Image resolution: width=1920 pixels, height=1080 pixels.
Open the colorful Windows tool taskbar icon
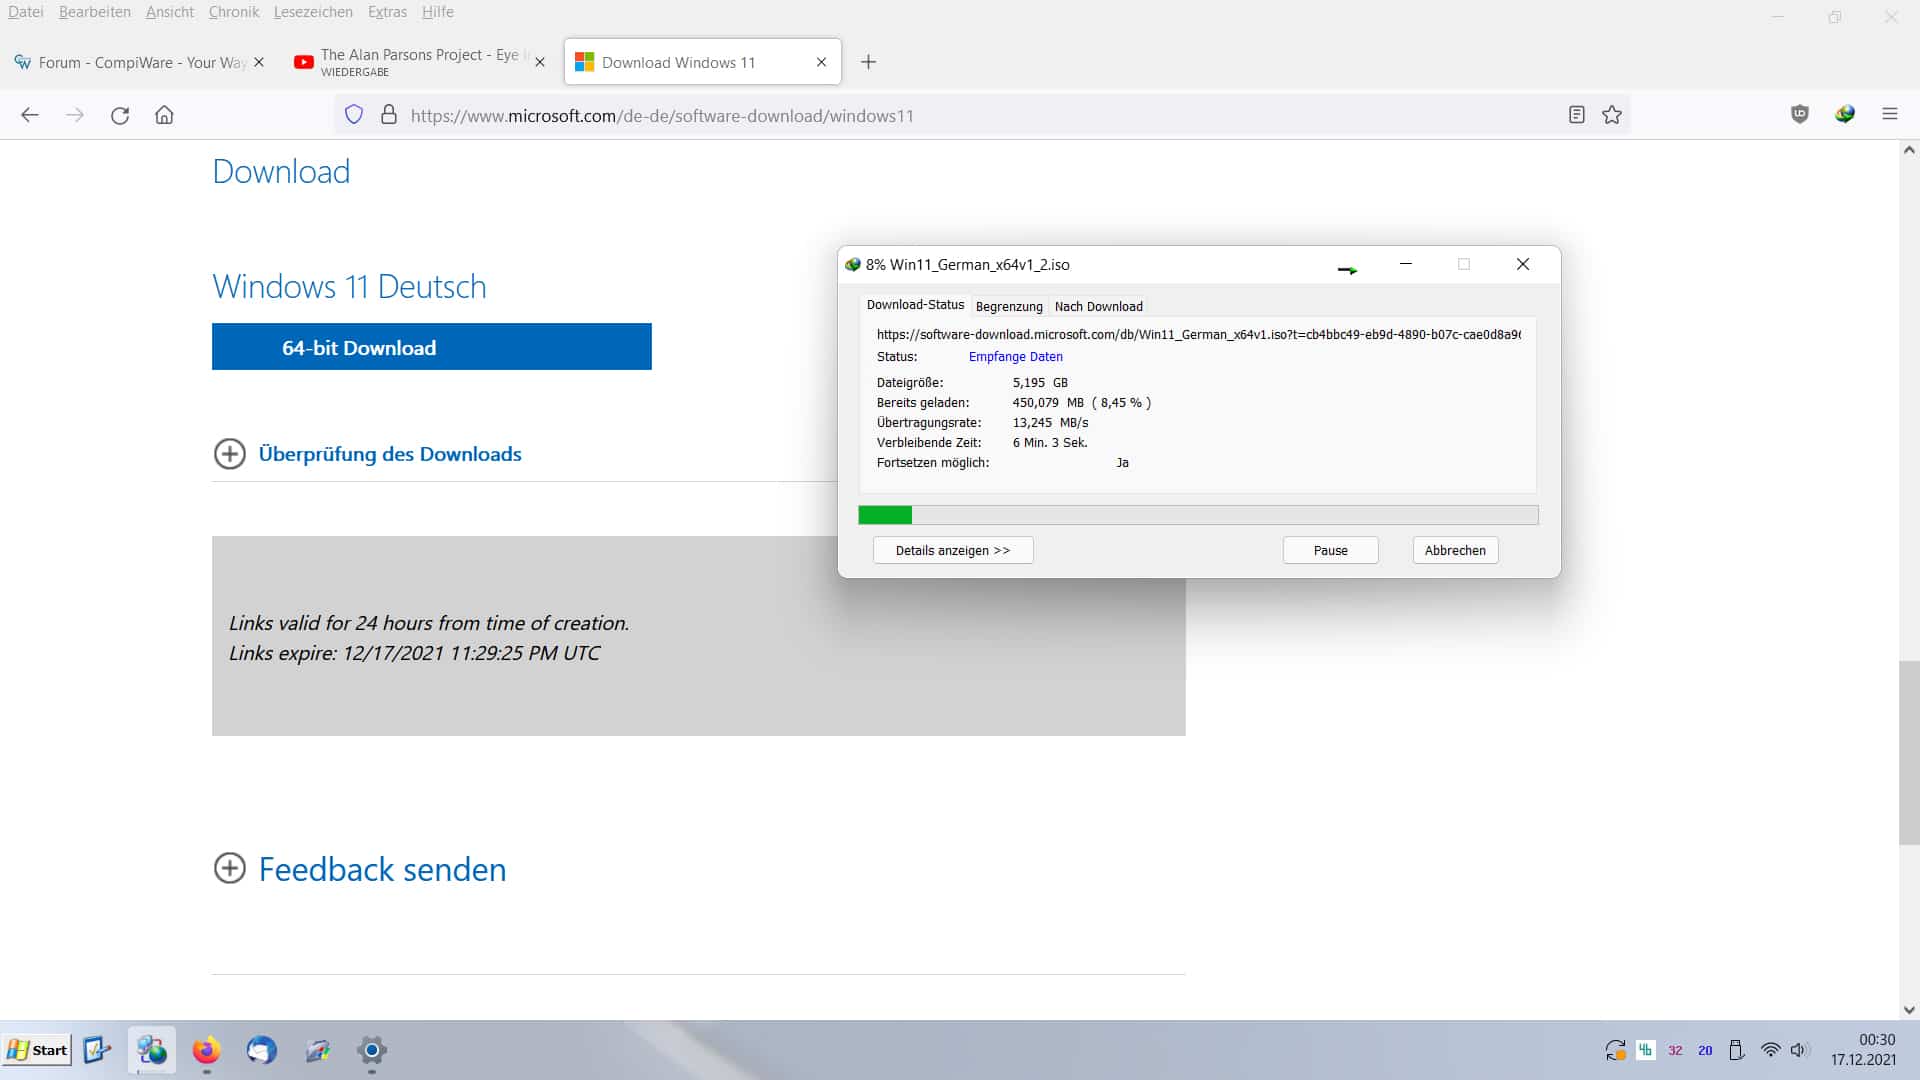click(317, 1050)
